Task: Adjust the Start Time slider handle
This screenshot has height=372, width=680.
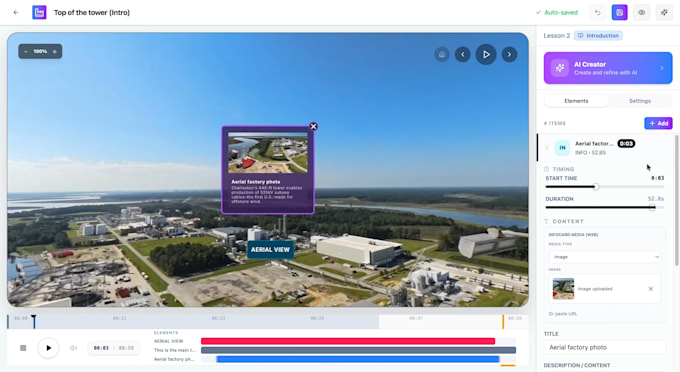Action: coord(596,186)
